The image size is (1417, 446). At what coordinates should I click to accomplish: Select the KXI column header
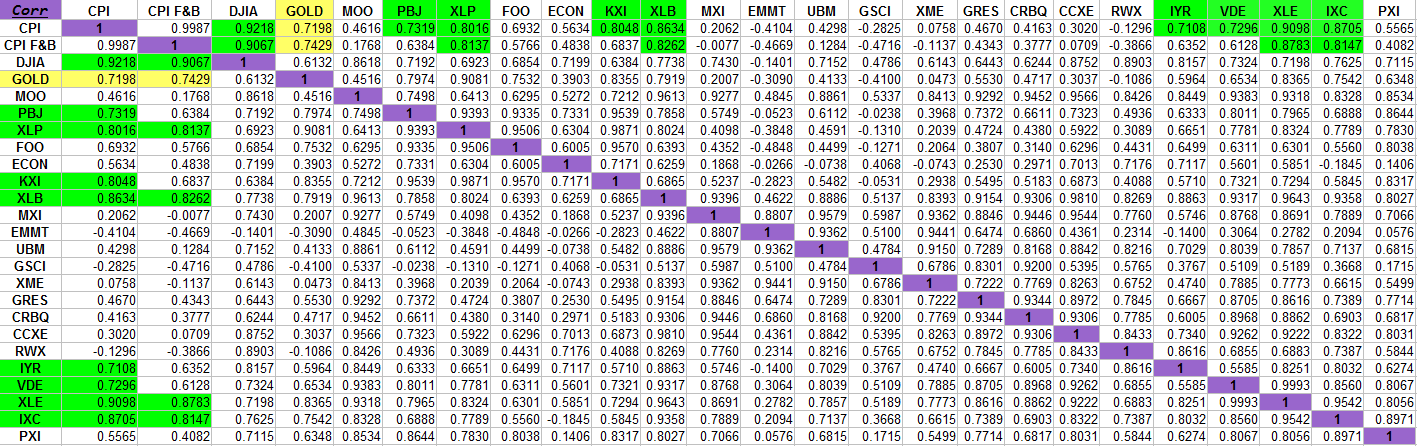coord(617,9)
